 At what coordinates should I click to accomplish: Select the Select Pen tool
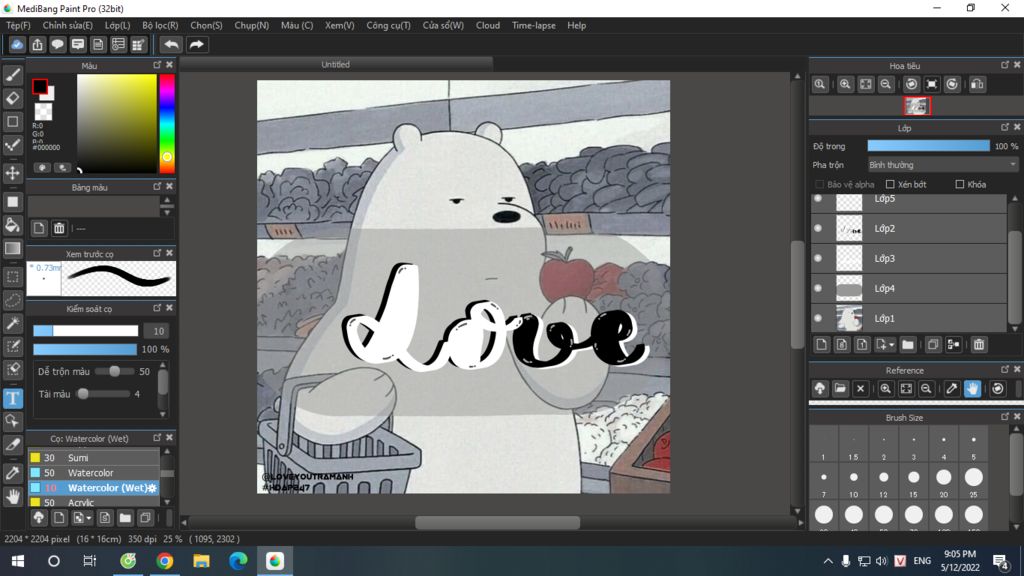pyautogui.click(x=12, y=346)
